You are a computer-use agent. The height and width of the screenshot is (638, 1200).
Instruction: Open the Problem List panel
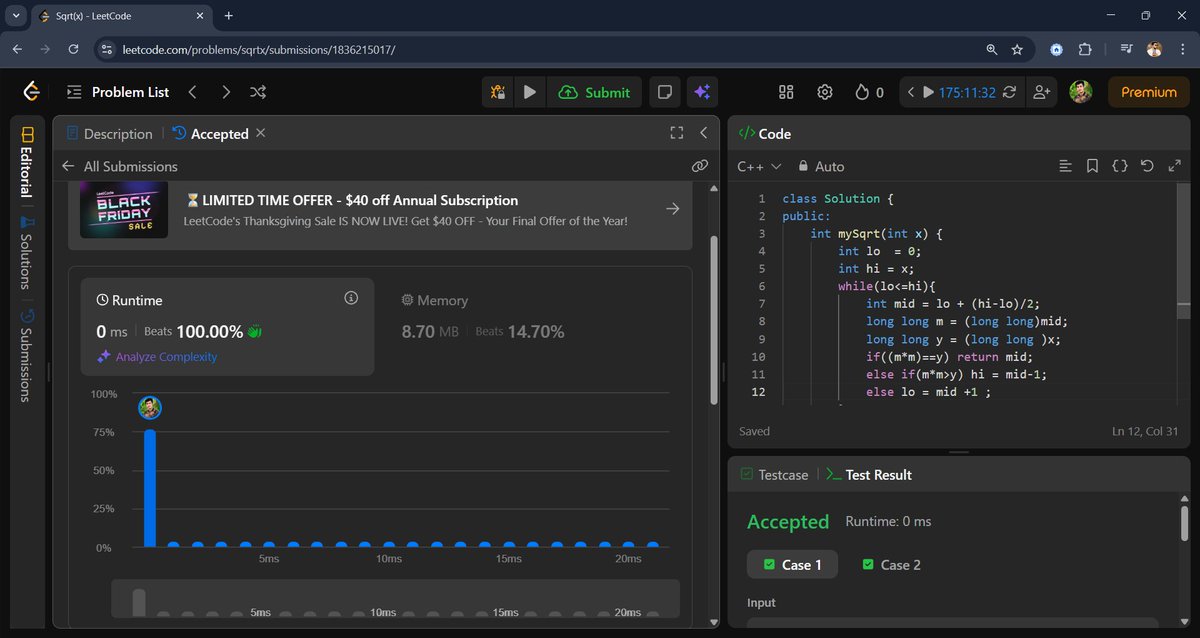tap(118, 92)
